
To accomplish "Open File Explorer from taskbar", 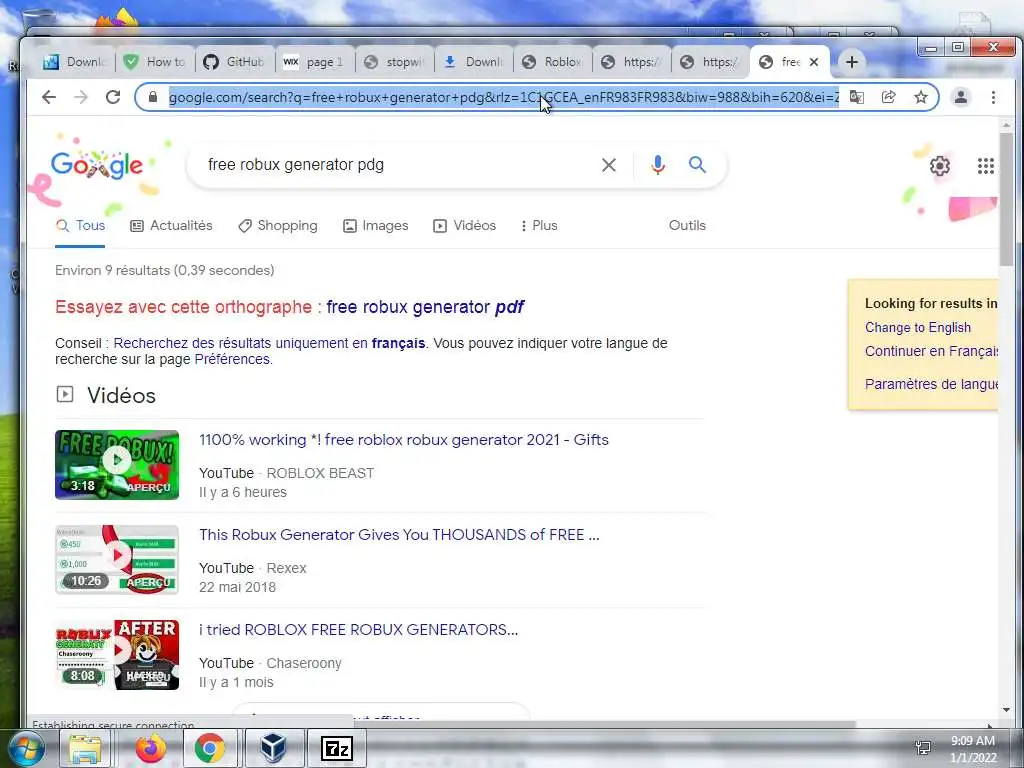I will pos(85,748).
